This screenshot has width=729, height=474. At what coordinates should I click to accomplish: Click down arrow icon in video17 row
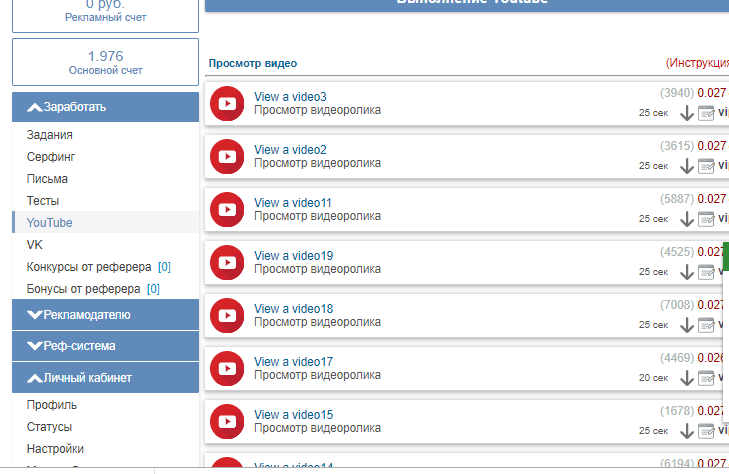(687, 378)
